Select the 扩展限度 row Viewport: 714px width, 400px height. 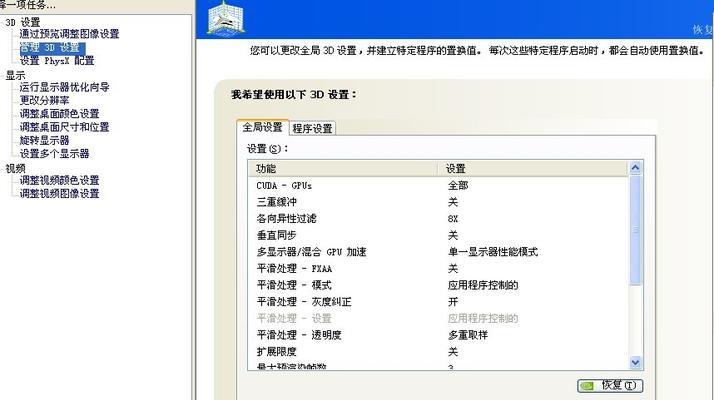[x=438, y=352]
